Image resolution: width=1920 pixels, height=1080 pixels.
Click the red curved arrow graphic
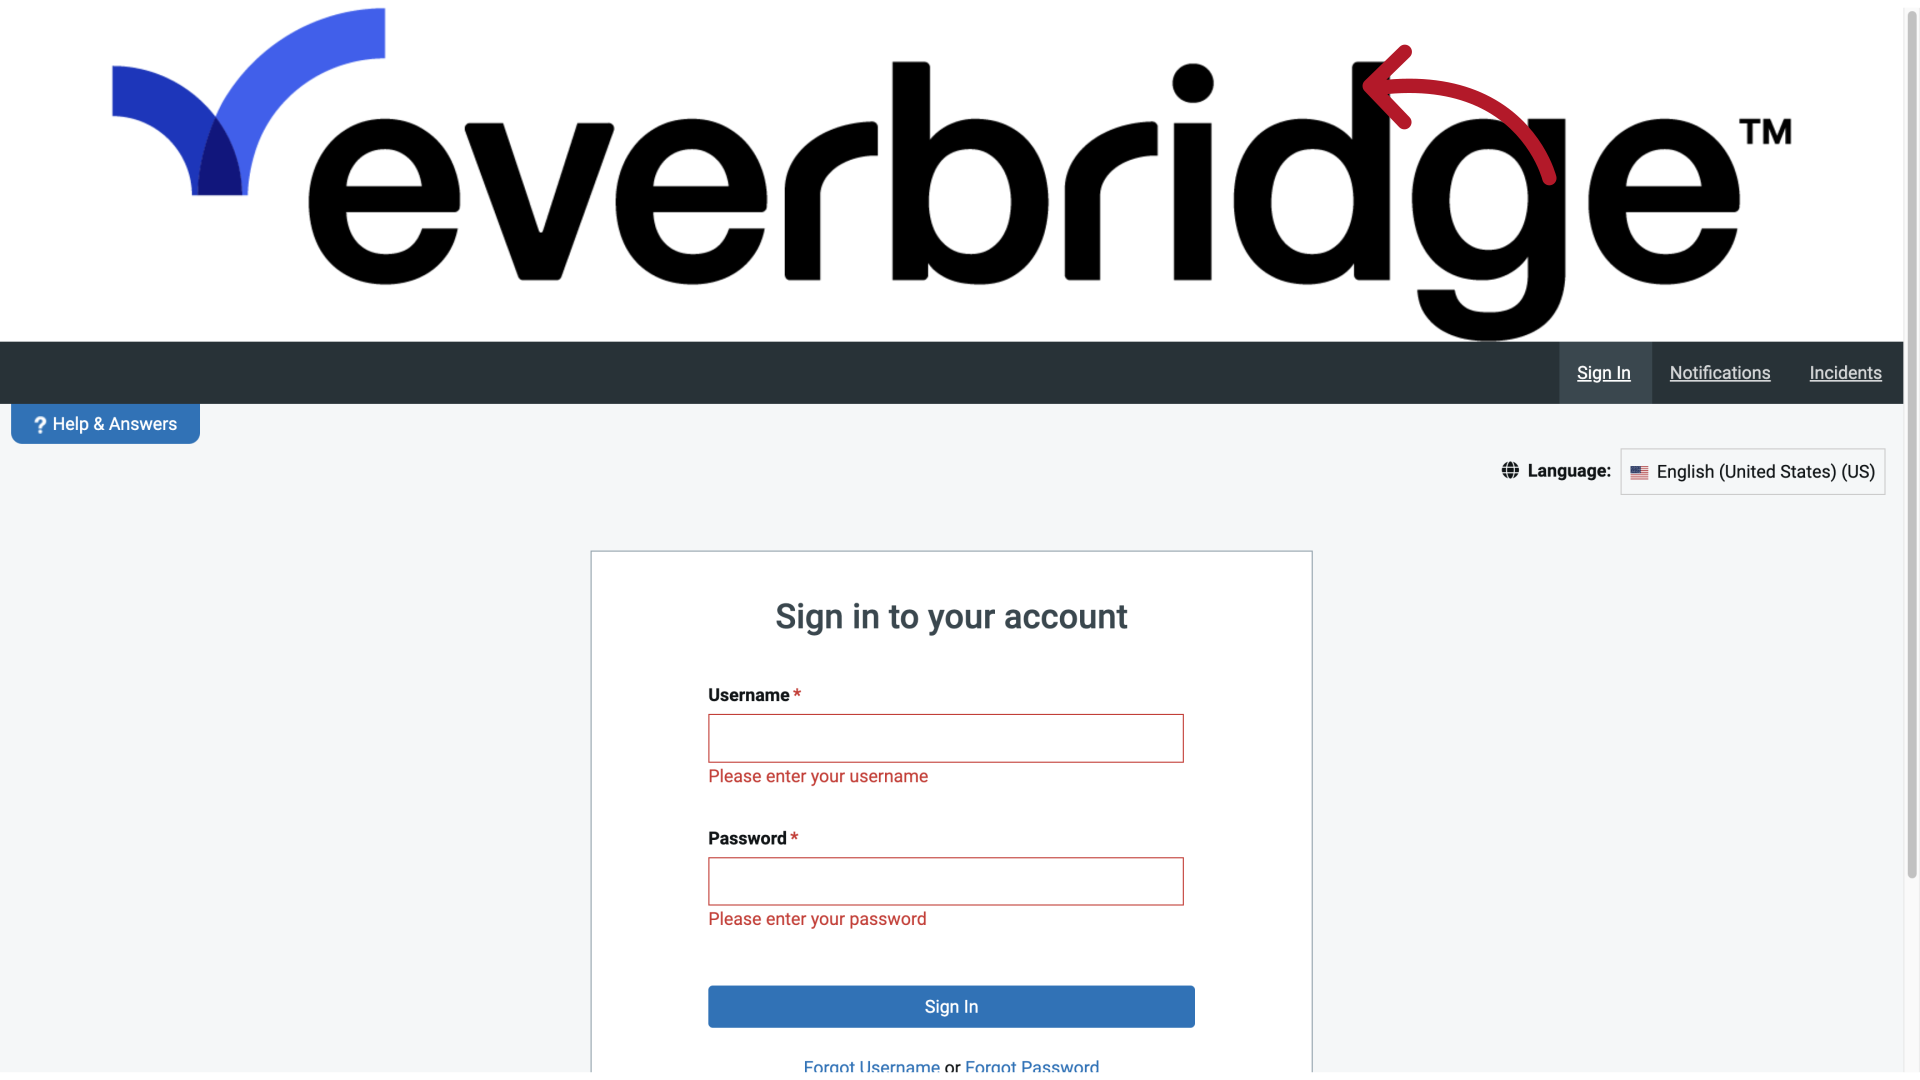pos(1459,115)
